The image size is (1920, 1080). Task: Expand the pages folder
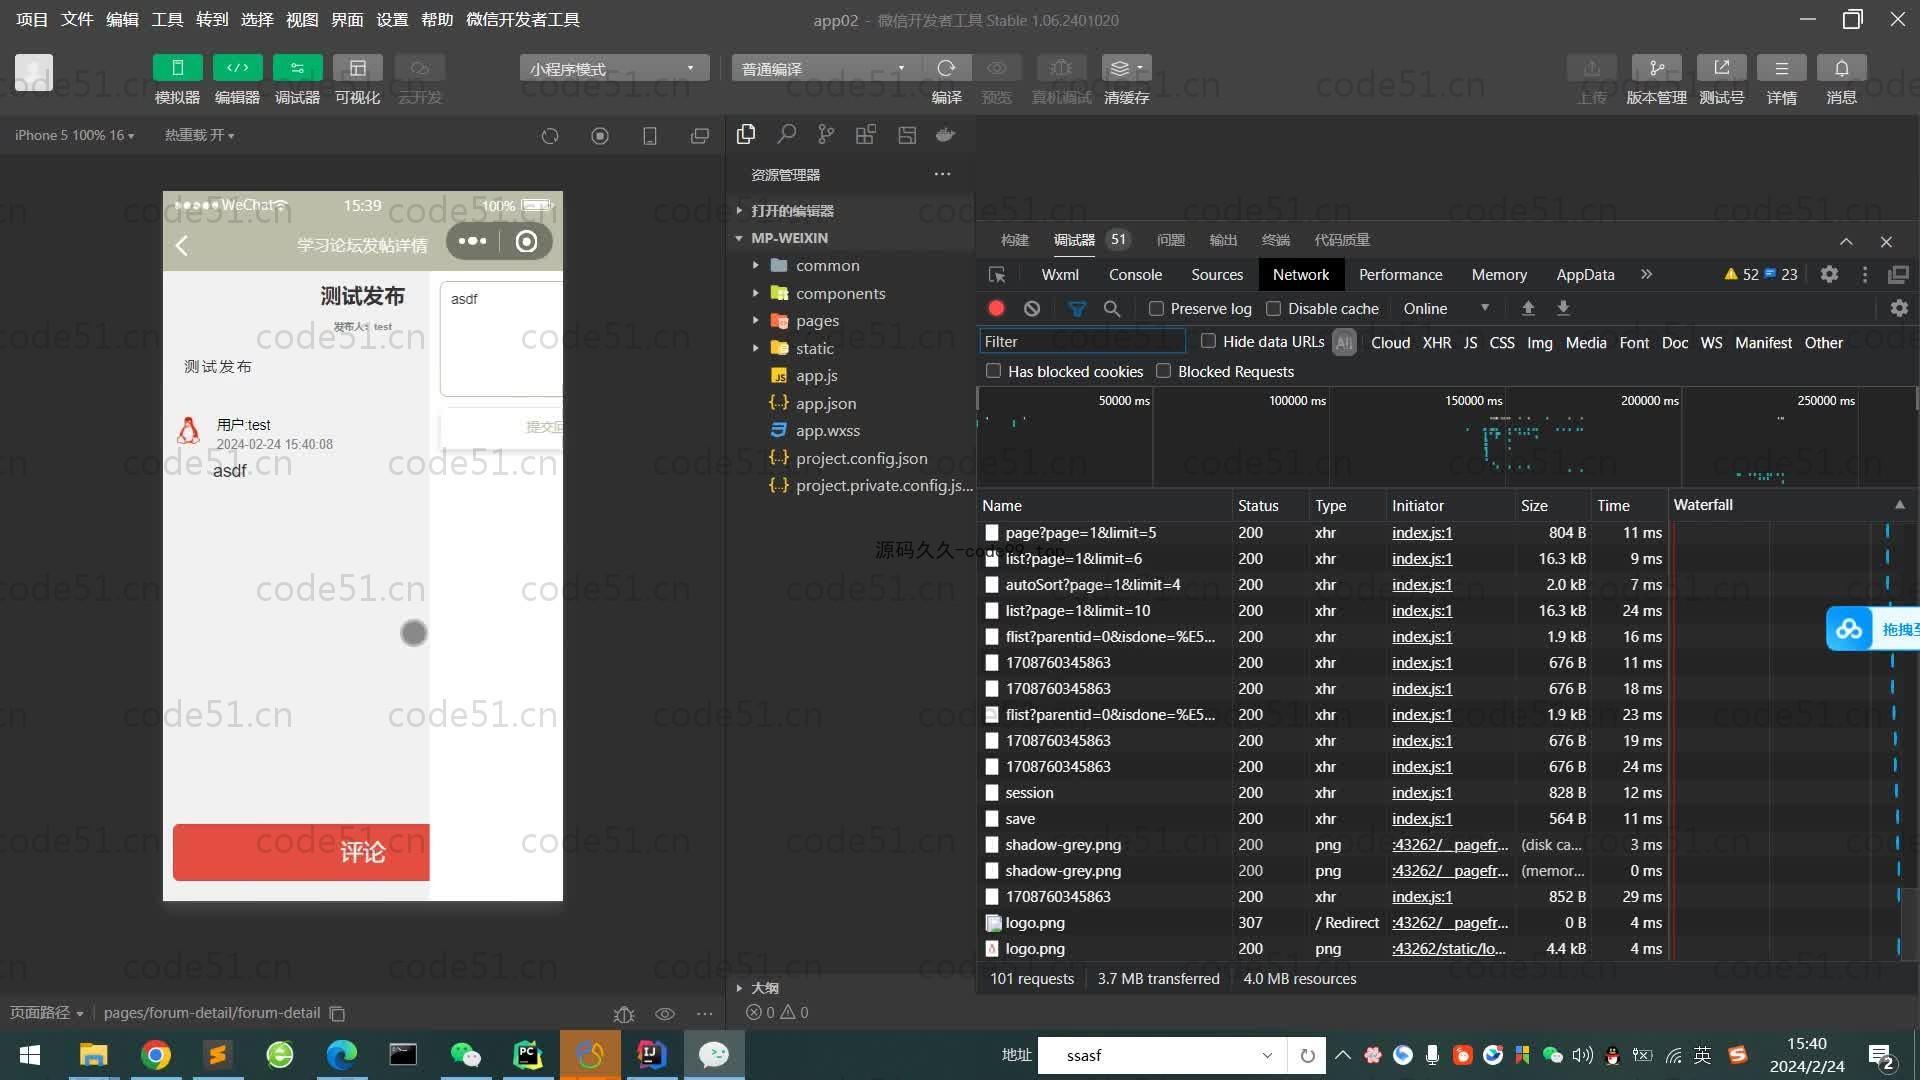817,321
